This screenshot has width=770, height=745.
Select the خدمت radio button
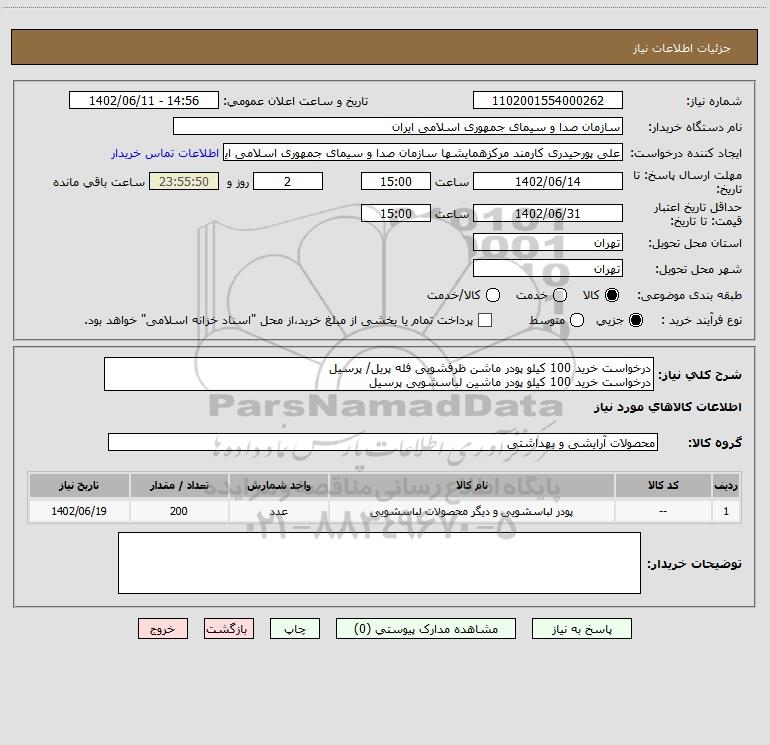point(560,295)
